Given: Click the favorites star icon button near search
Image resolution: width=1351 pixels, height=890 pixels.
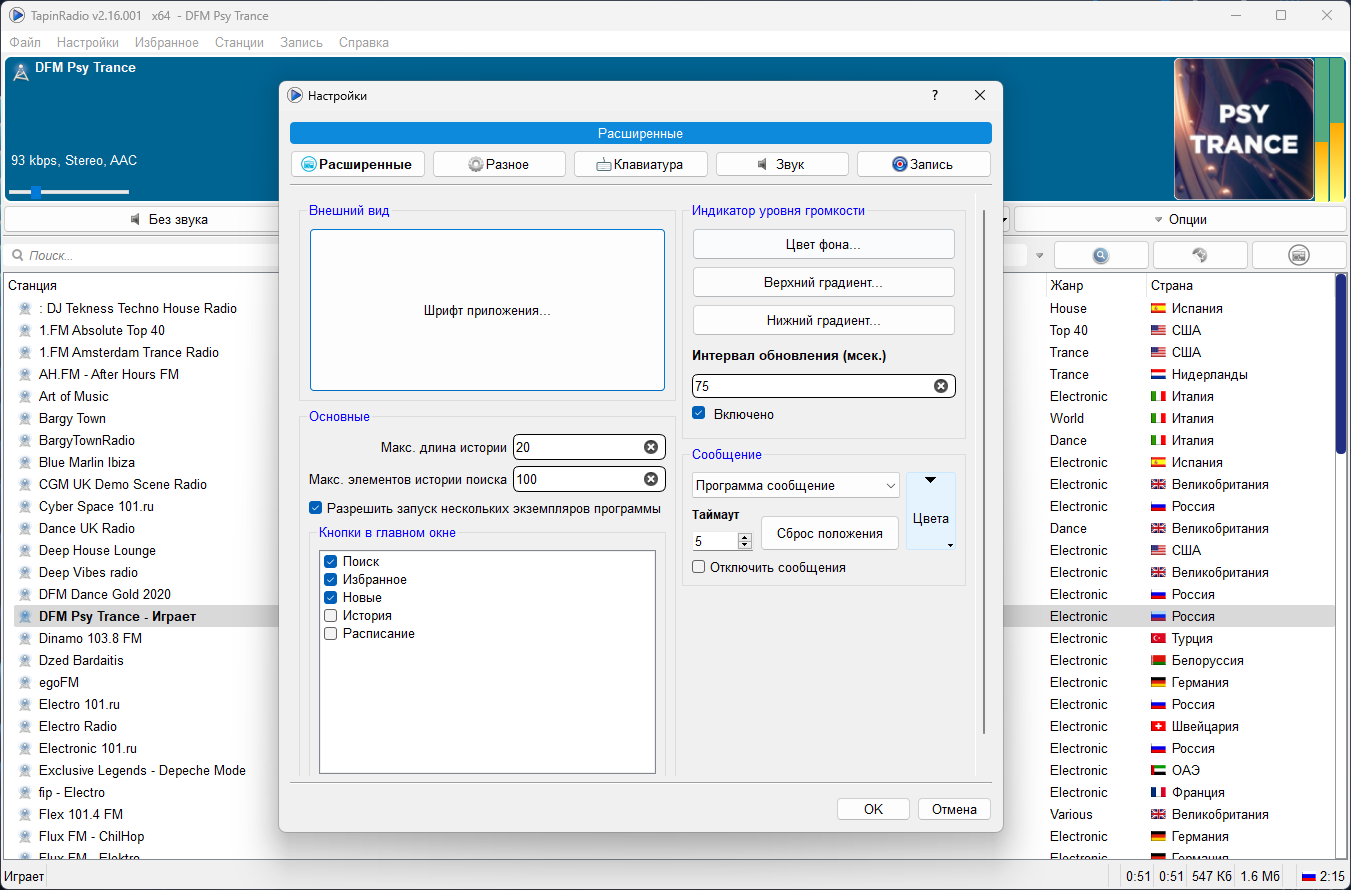Looking at the screenshot, I should [x=1199, y=255].
